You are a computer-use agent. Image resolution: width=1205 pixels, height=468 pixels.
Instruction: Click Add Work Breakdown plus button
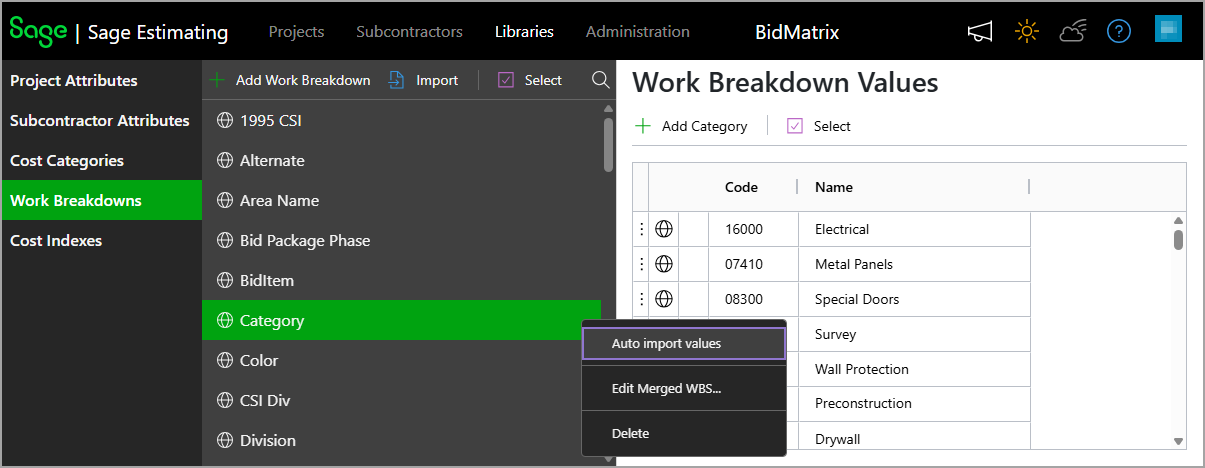pyautogui.click(x=290, y=80)
